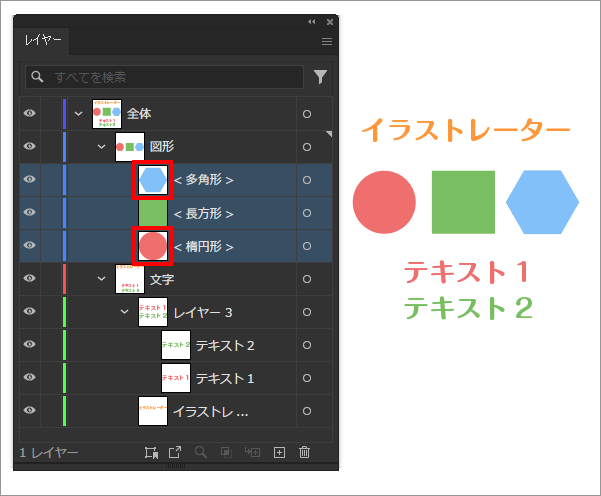
Task: Toggle visibility of テキスト 1
Action: [x=30, y=377]
